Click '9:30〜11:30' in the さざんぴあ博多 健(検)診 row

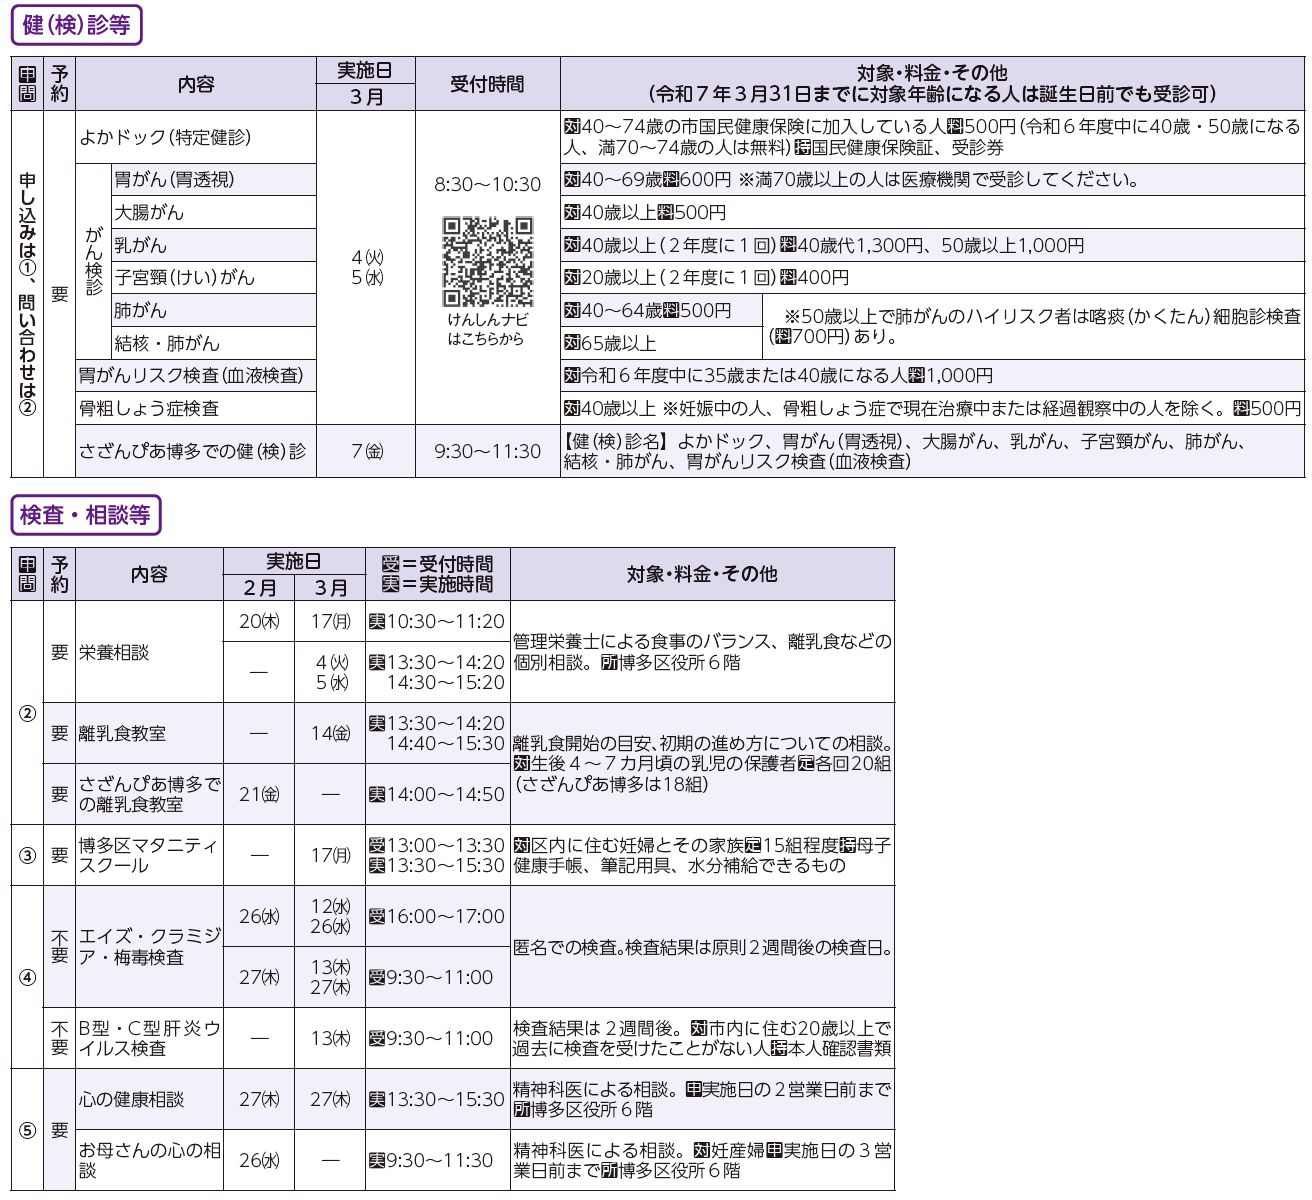pos(487,451)
